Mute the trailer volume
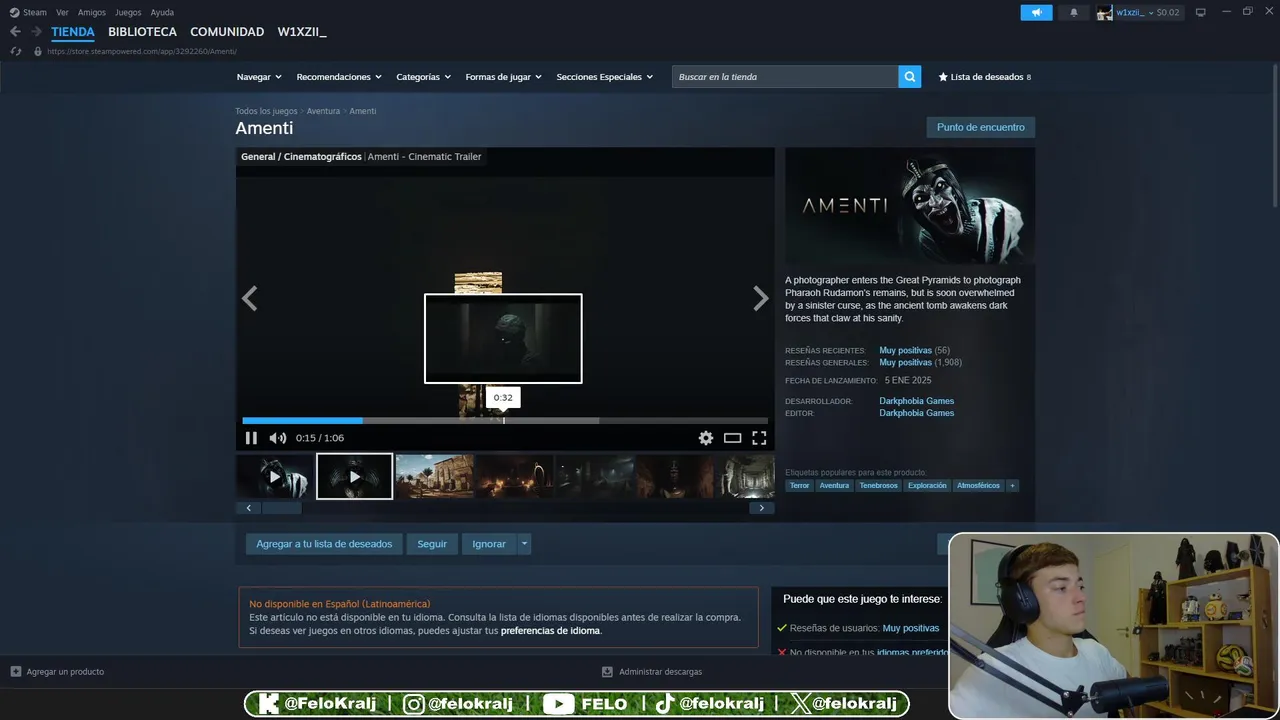 [x=277, y=438]
